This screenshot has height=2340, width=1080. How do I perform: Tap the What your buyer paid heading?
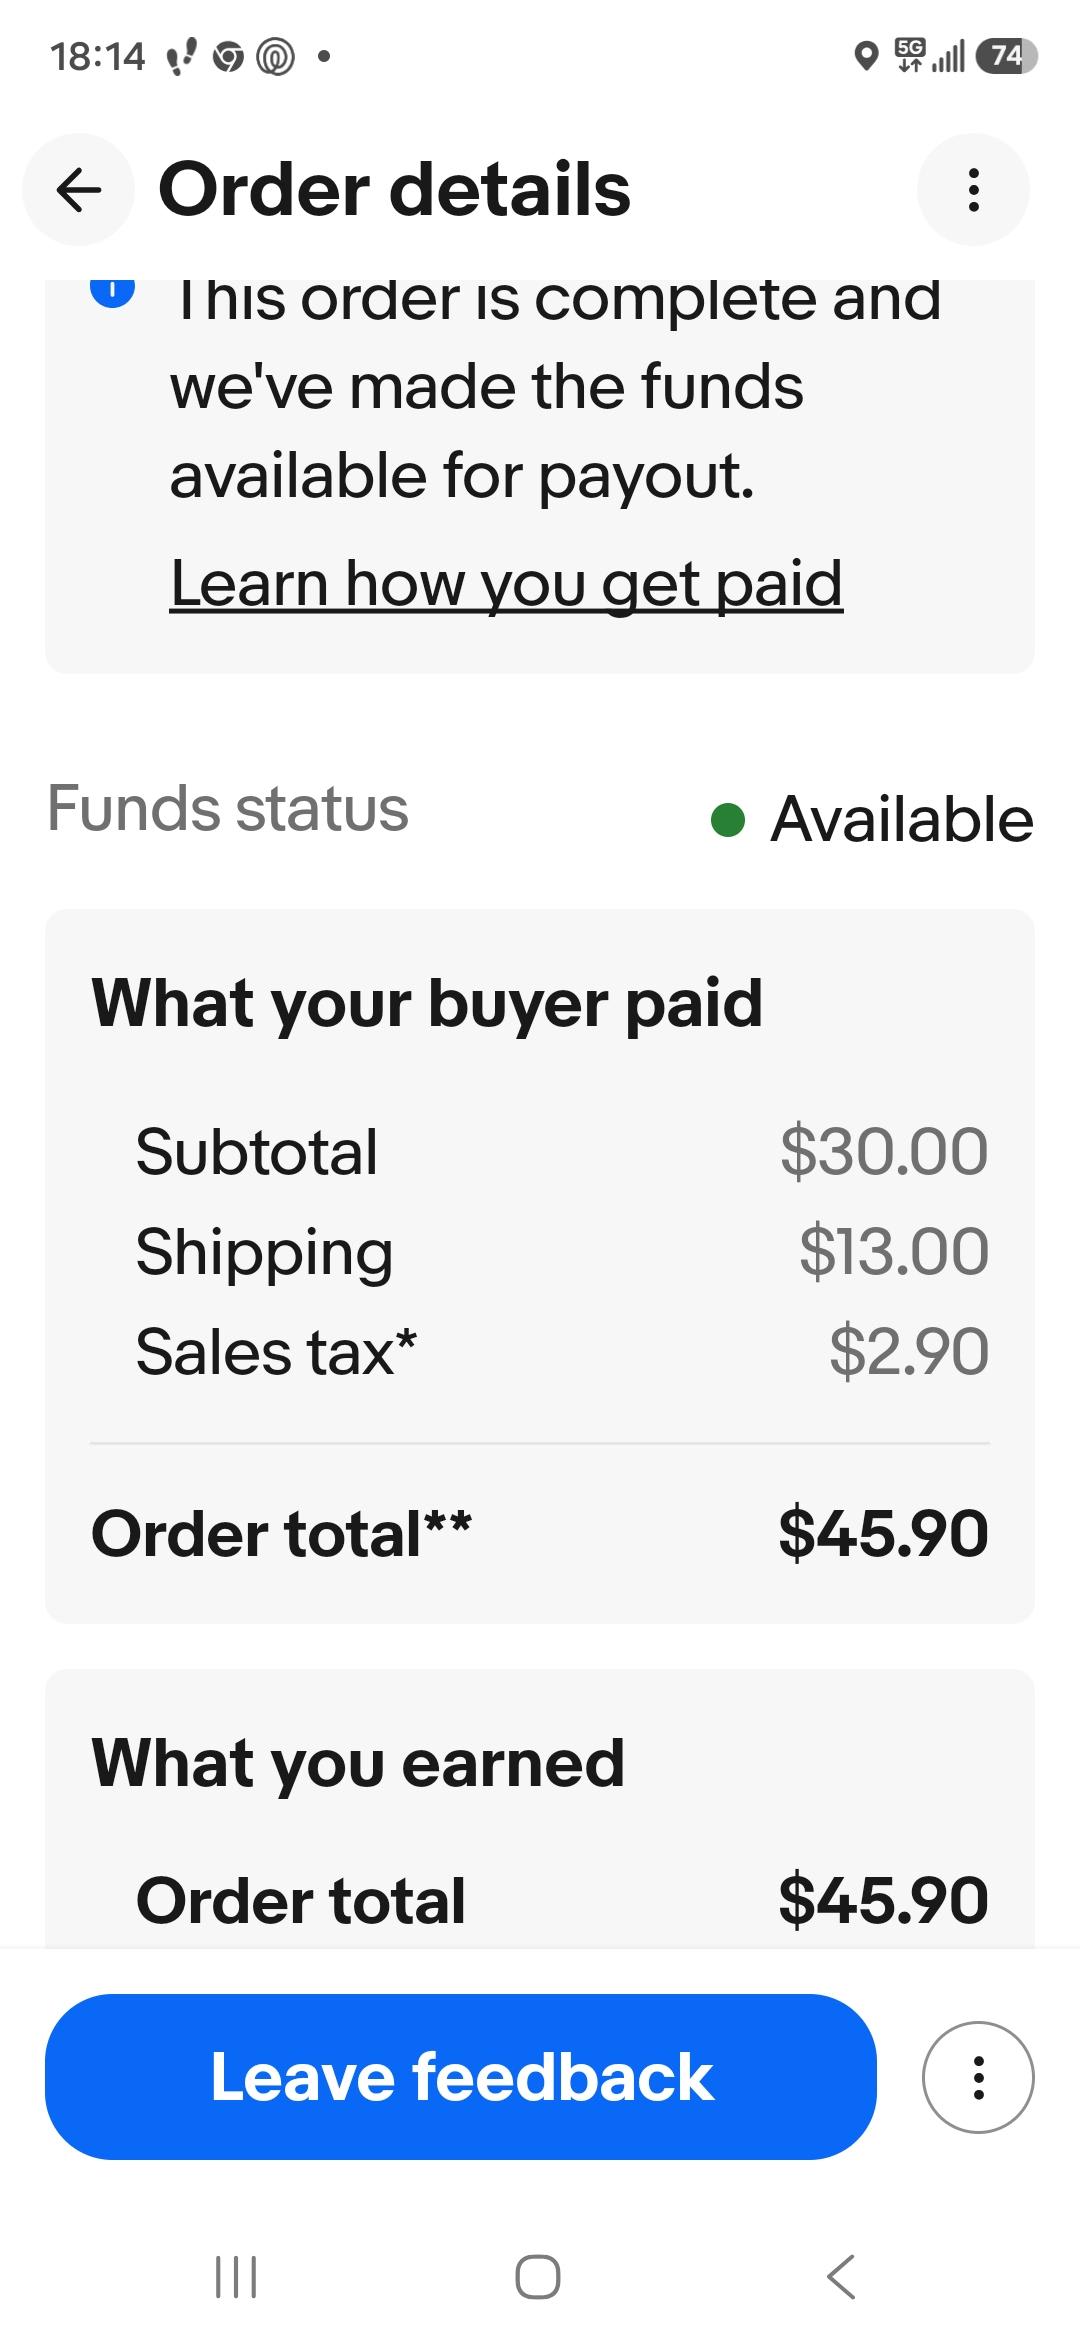pos(427,1003)
